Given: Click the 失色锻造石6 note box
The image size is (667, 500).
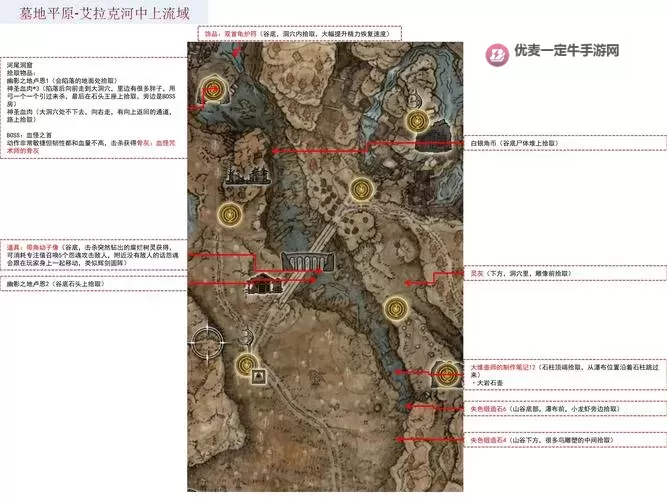Looking at the screenshot, I should [565, 409].
